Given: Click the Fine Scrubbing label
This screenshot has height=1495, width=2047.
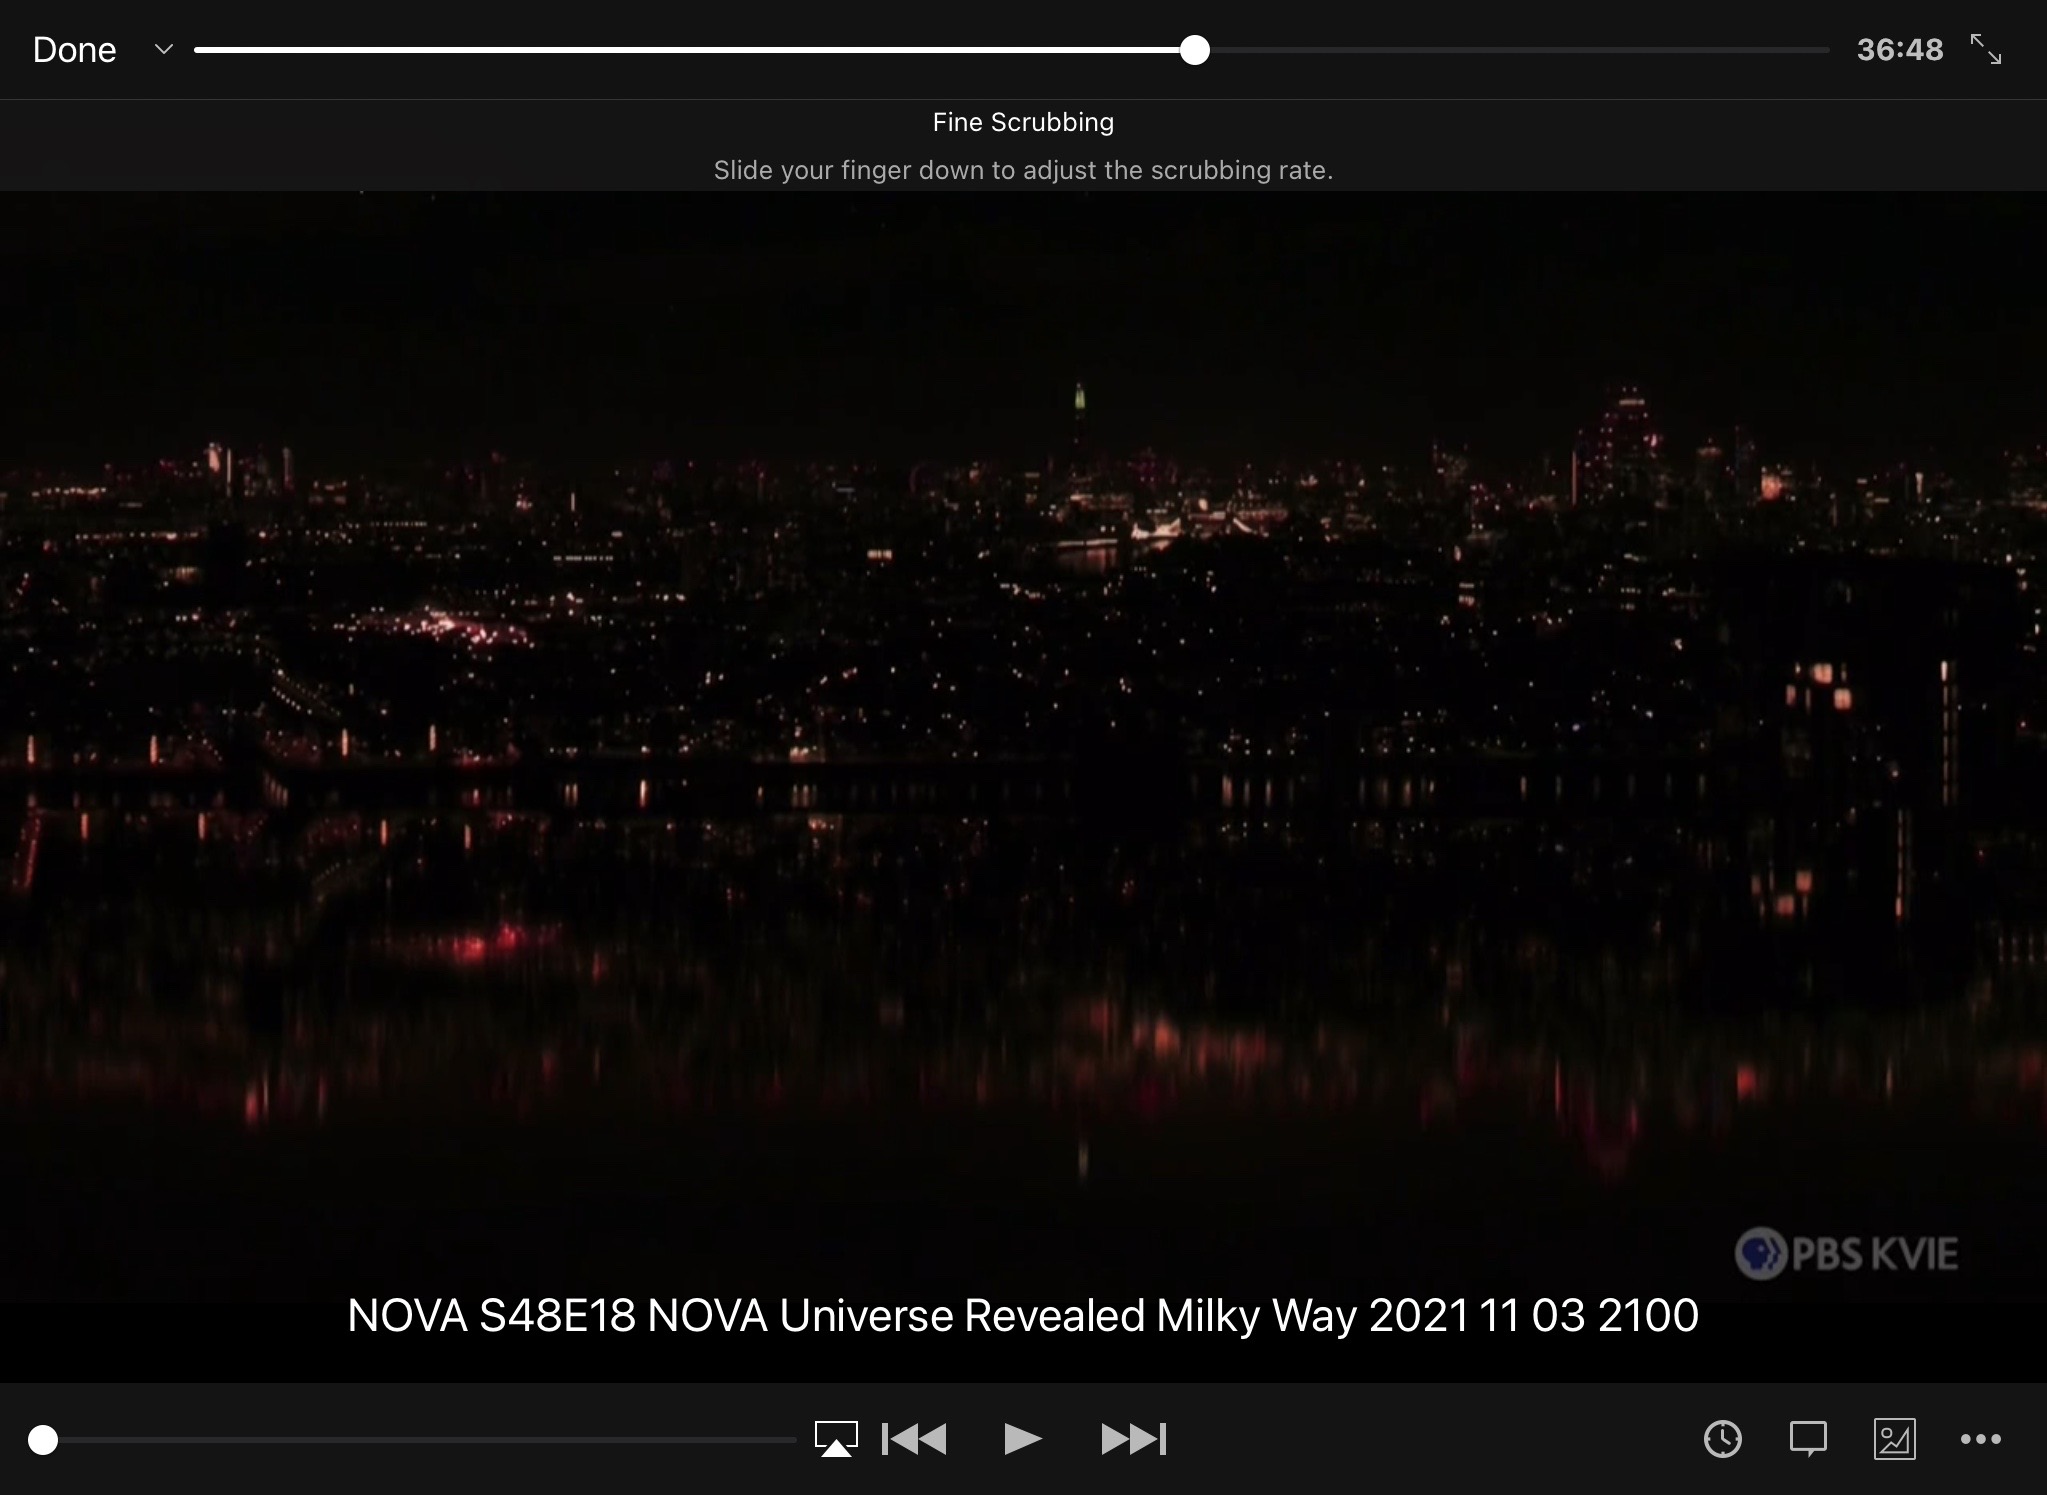Looking at the screenshot, I should click(x=1022, y=122).
